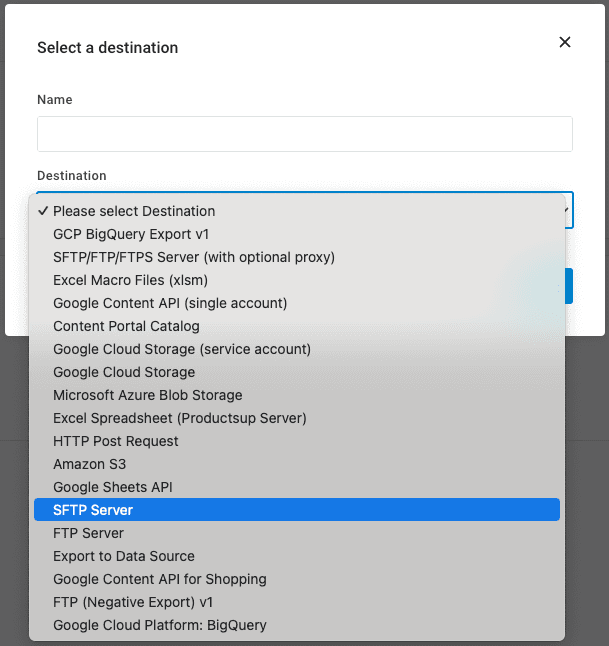The height and width of the screenshot is (646, 609).
Task: Close the Select a destination dialog
Action: [565, 42]
